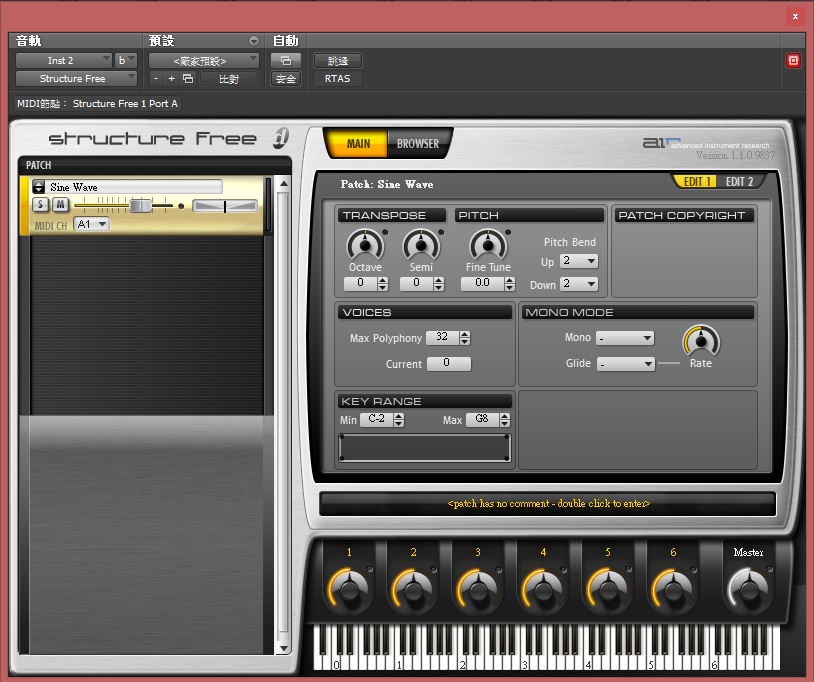Click the AIR advanced instrument research logo

(706, 143)
